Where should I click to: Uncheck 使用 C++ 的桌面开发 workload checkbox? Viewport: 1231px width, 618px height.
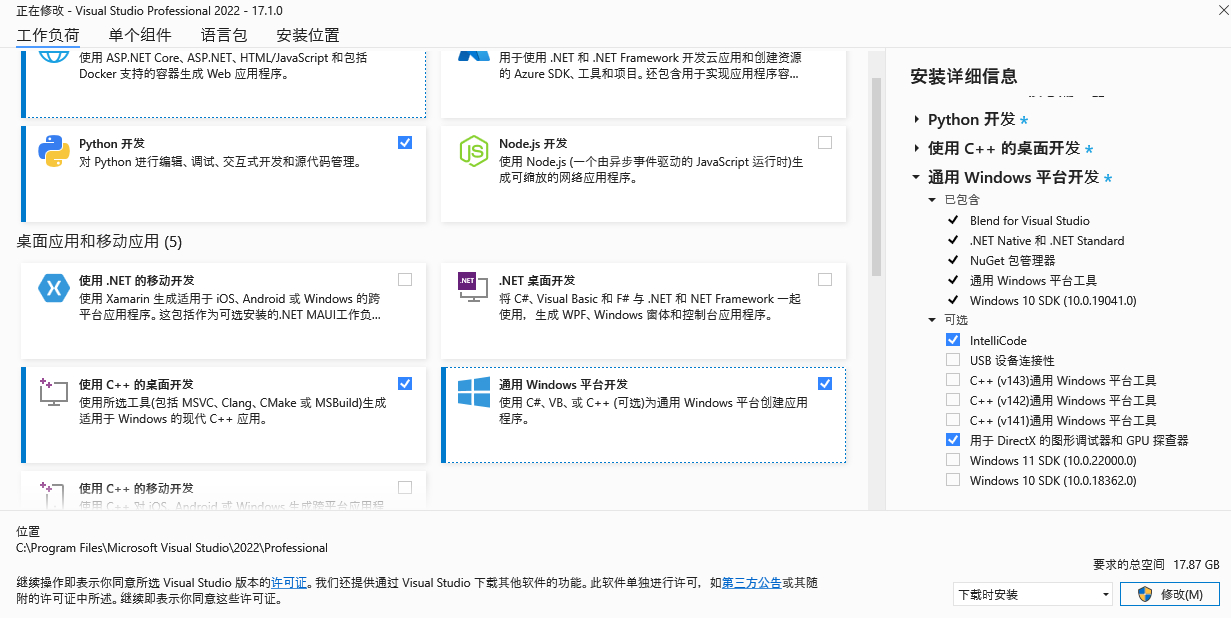click(x=405, y=384)
